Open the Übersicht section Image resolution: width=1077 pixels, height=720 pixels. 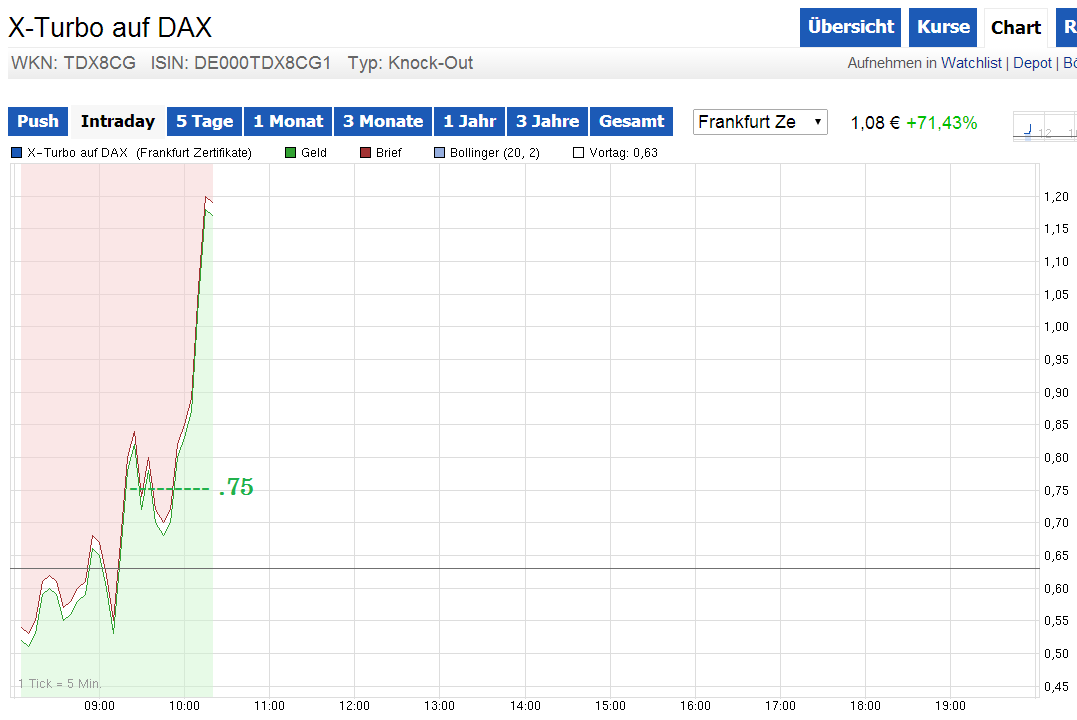click(x=850, y=27)
